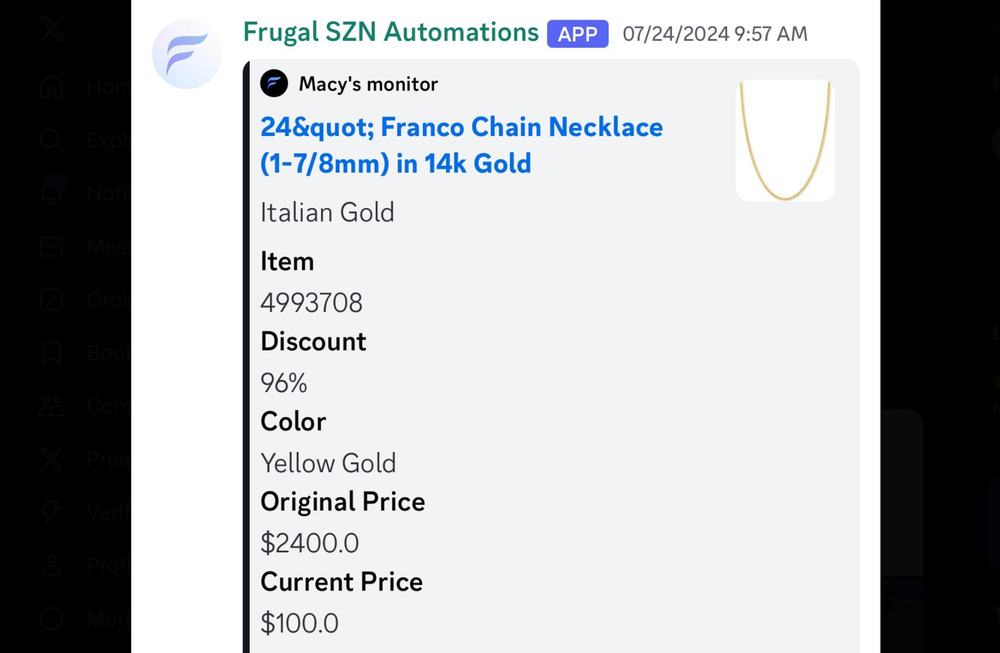Open the Notifications bell icon
1000x653 pixels.
(x=50, y=193)
